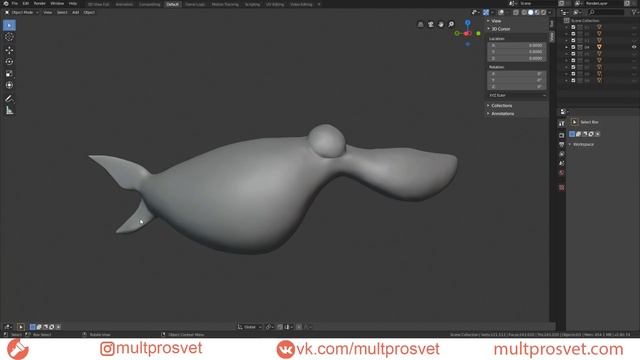The image size is (640, 360).
Task: Open the File menu
Action: 15,4
